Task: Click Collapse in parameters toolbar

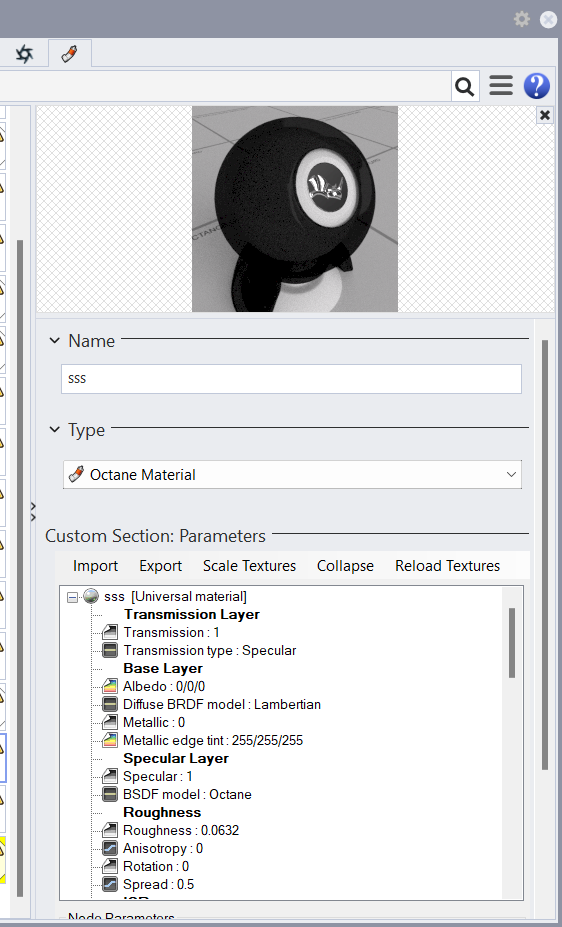Action: pyautogui.click(x=345, y=566)
